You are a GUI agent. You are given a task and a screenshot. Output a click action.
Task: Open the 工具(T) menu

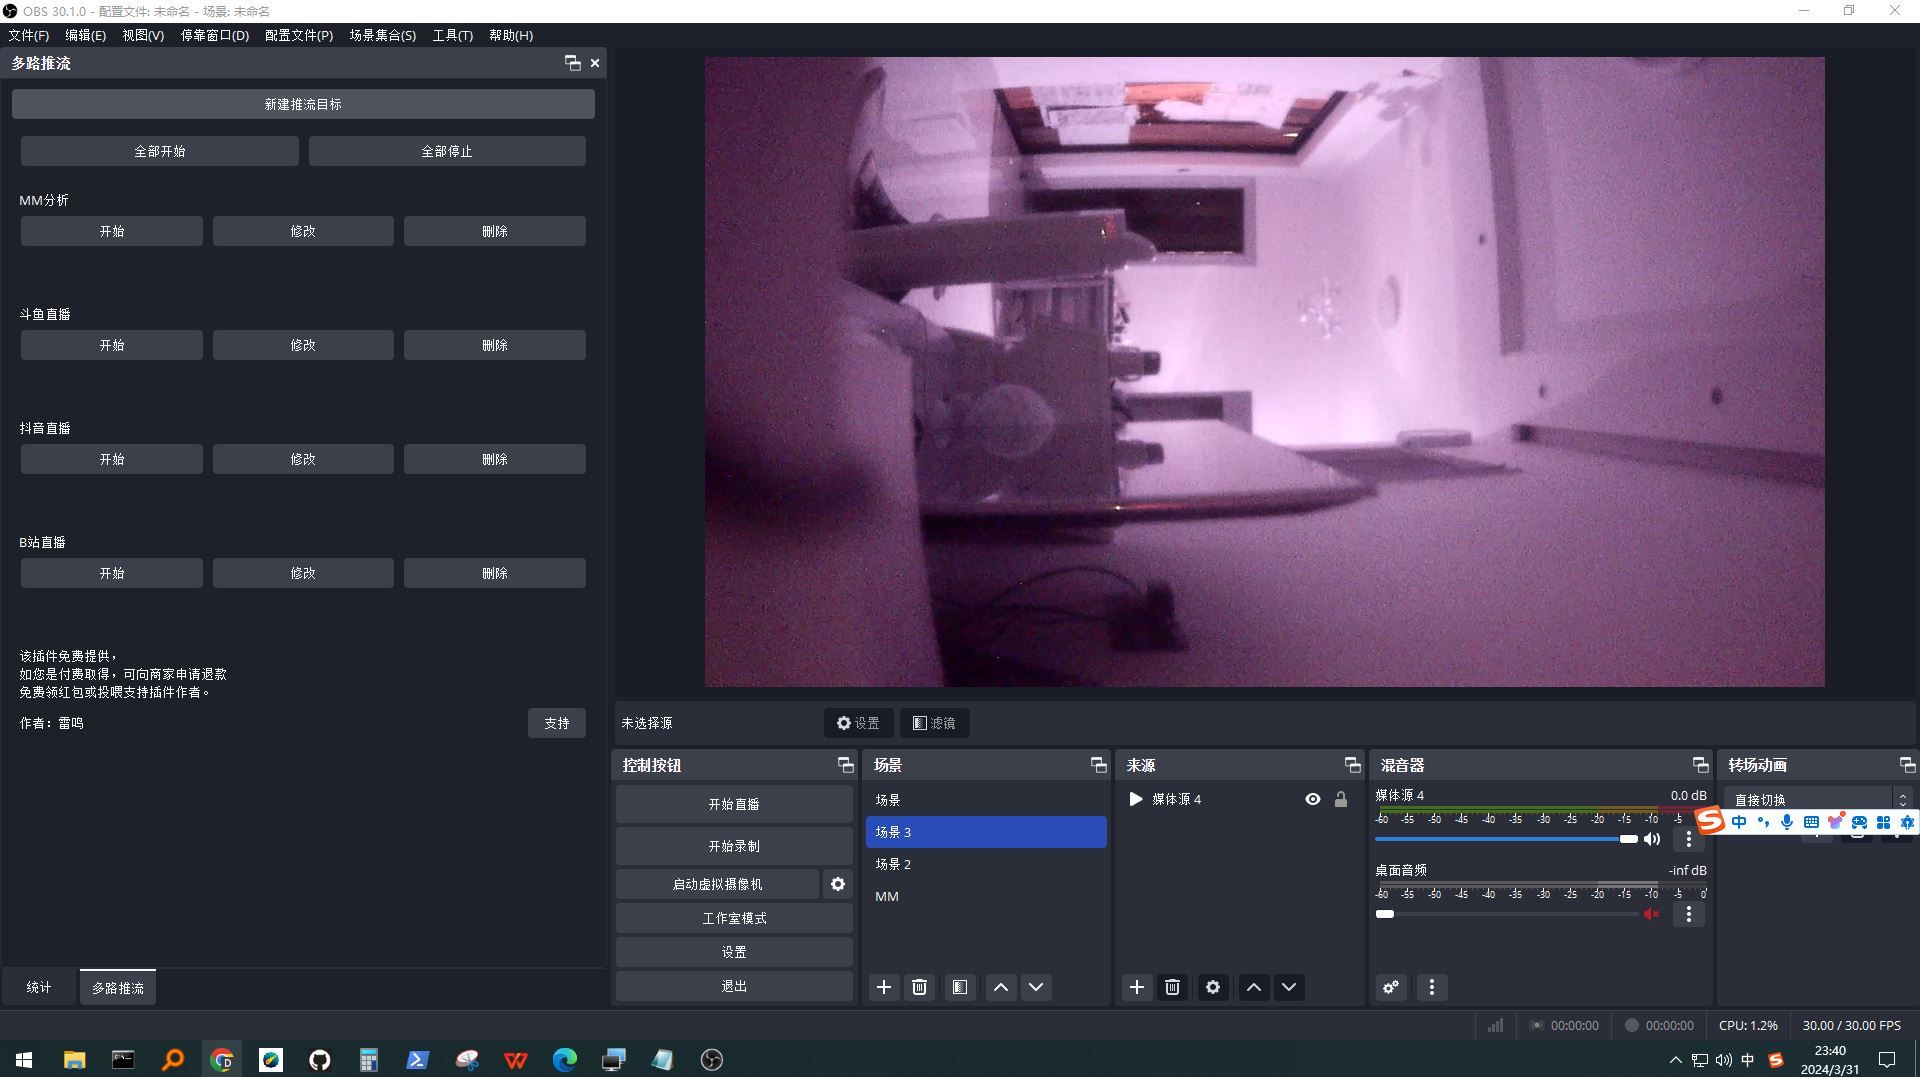[452, 35]
